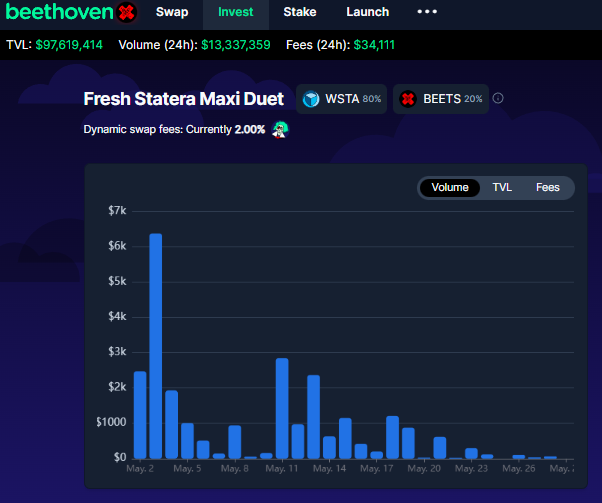
Task: Click the avatar icon beside swap fees
Action: [280, 129]
